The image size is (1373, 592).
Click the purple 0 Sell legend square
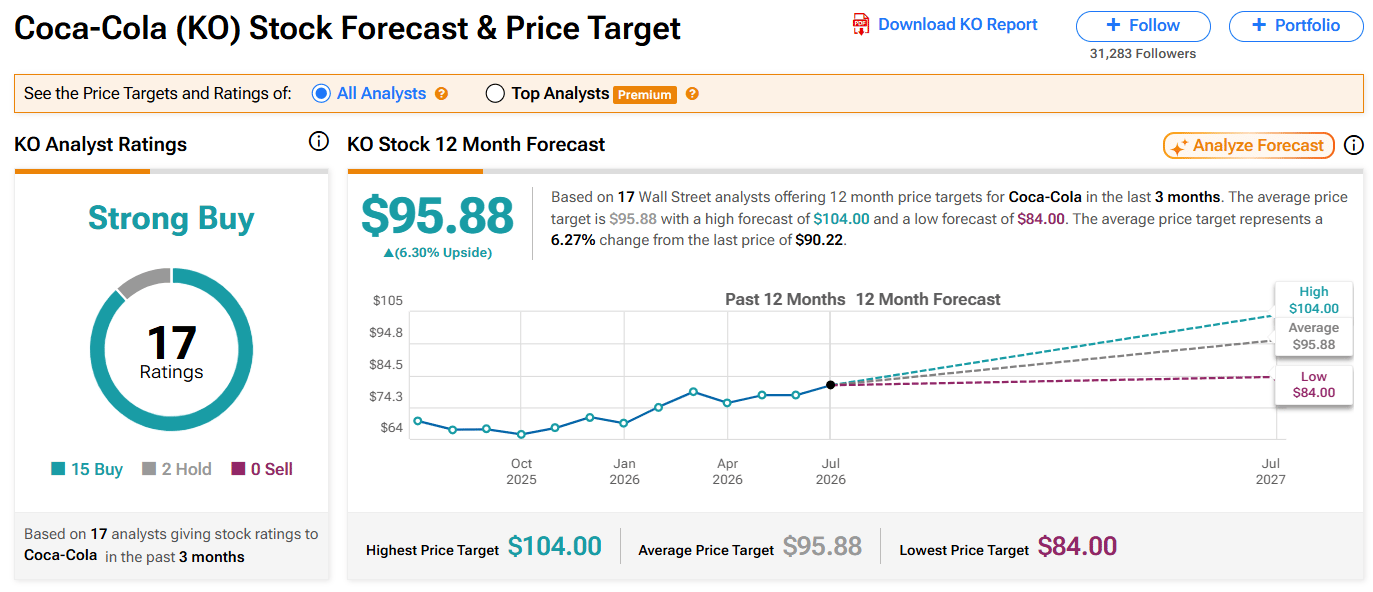238,469
